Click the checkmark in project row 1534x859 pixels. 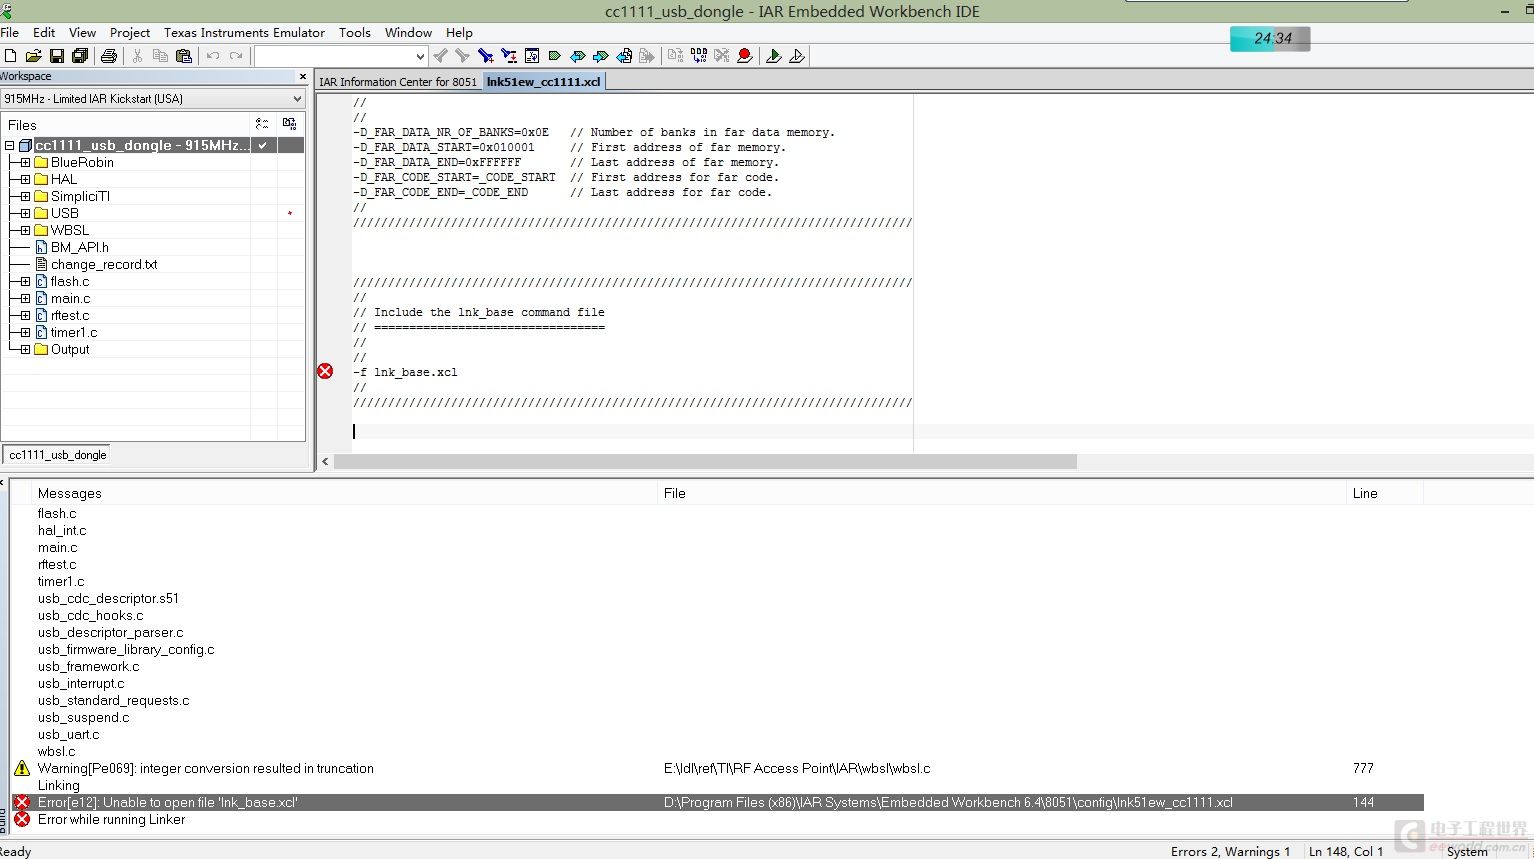263,145
